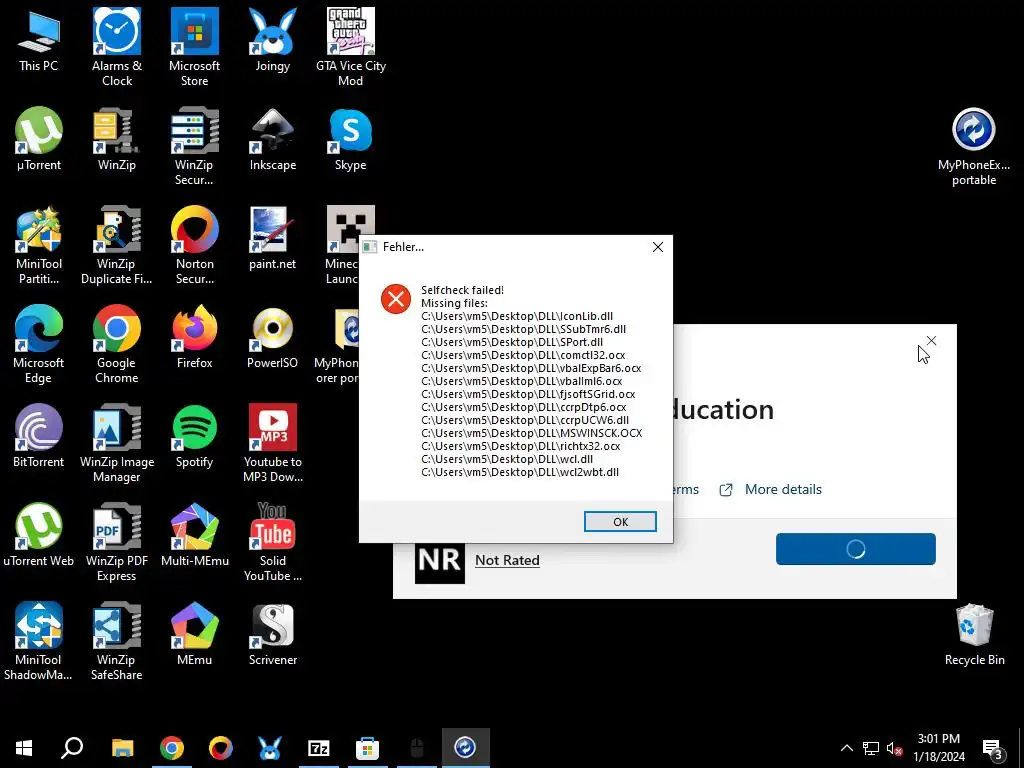
Task: Select the MiniTool ShadowMaker desktop icon
Action: click(x=39, y=641)
